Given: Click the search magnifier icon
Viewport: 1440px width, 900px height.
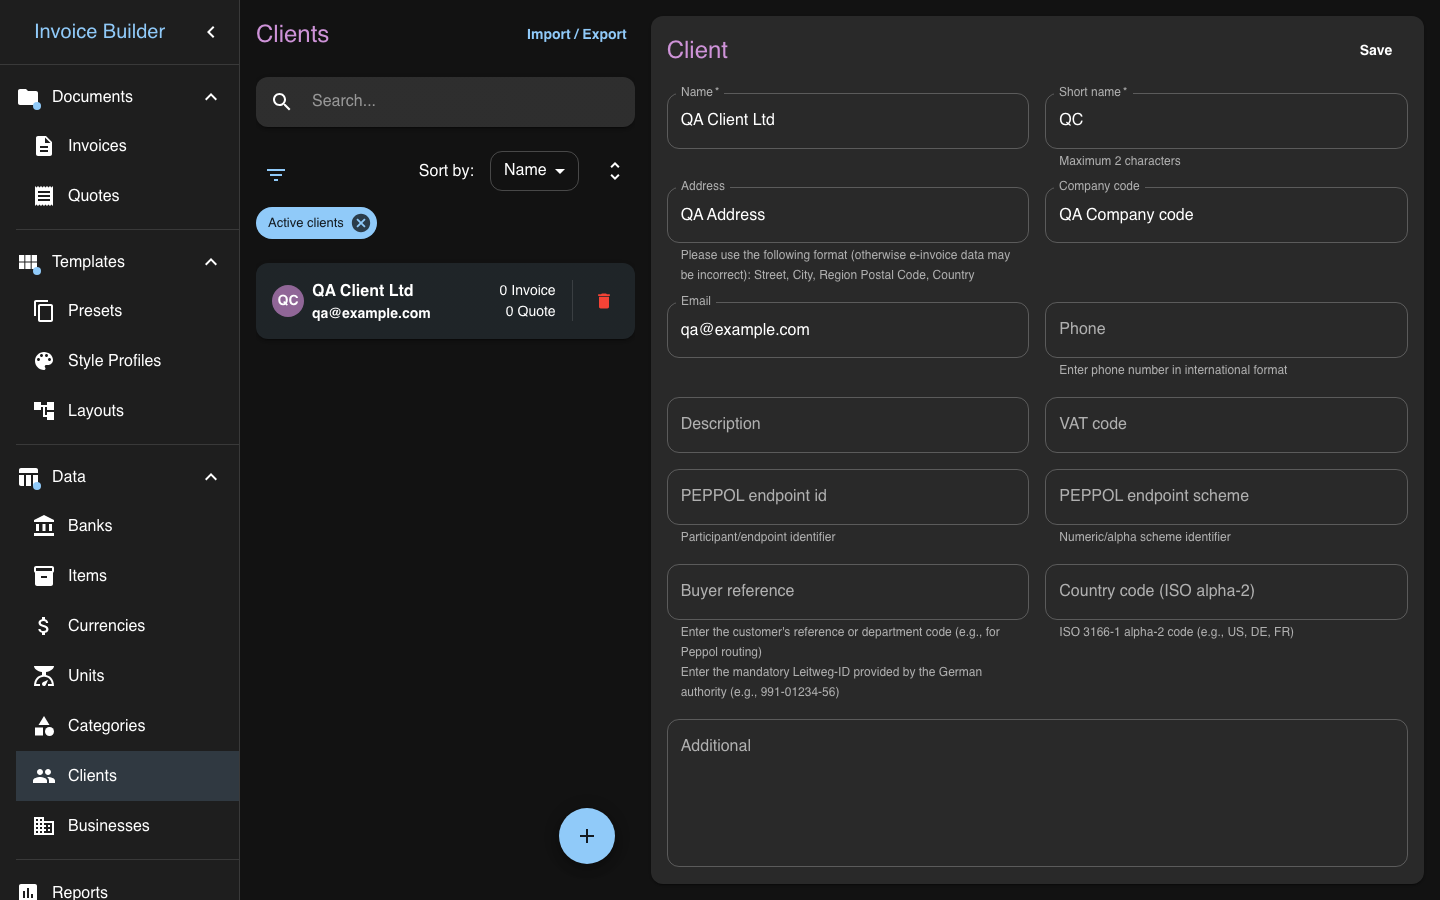Looking at the screenshot, I should (x=282, y=101).
